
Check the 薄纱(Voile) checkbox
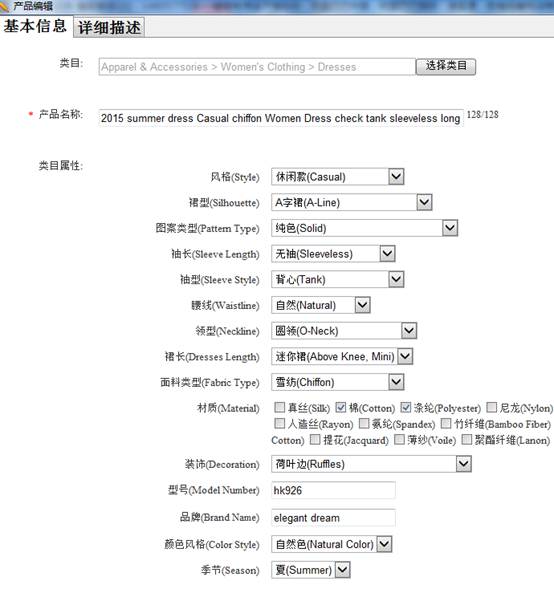tap(399, 439)
